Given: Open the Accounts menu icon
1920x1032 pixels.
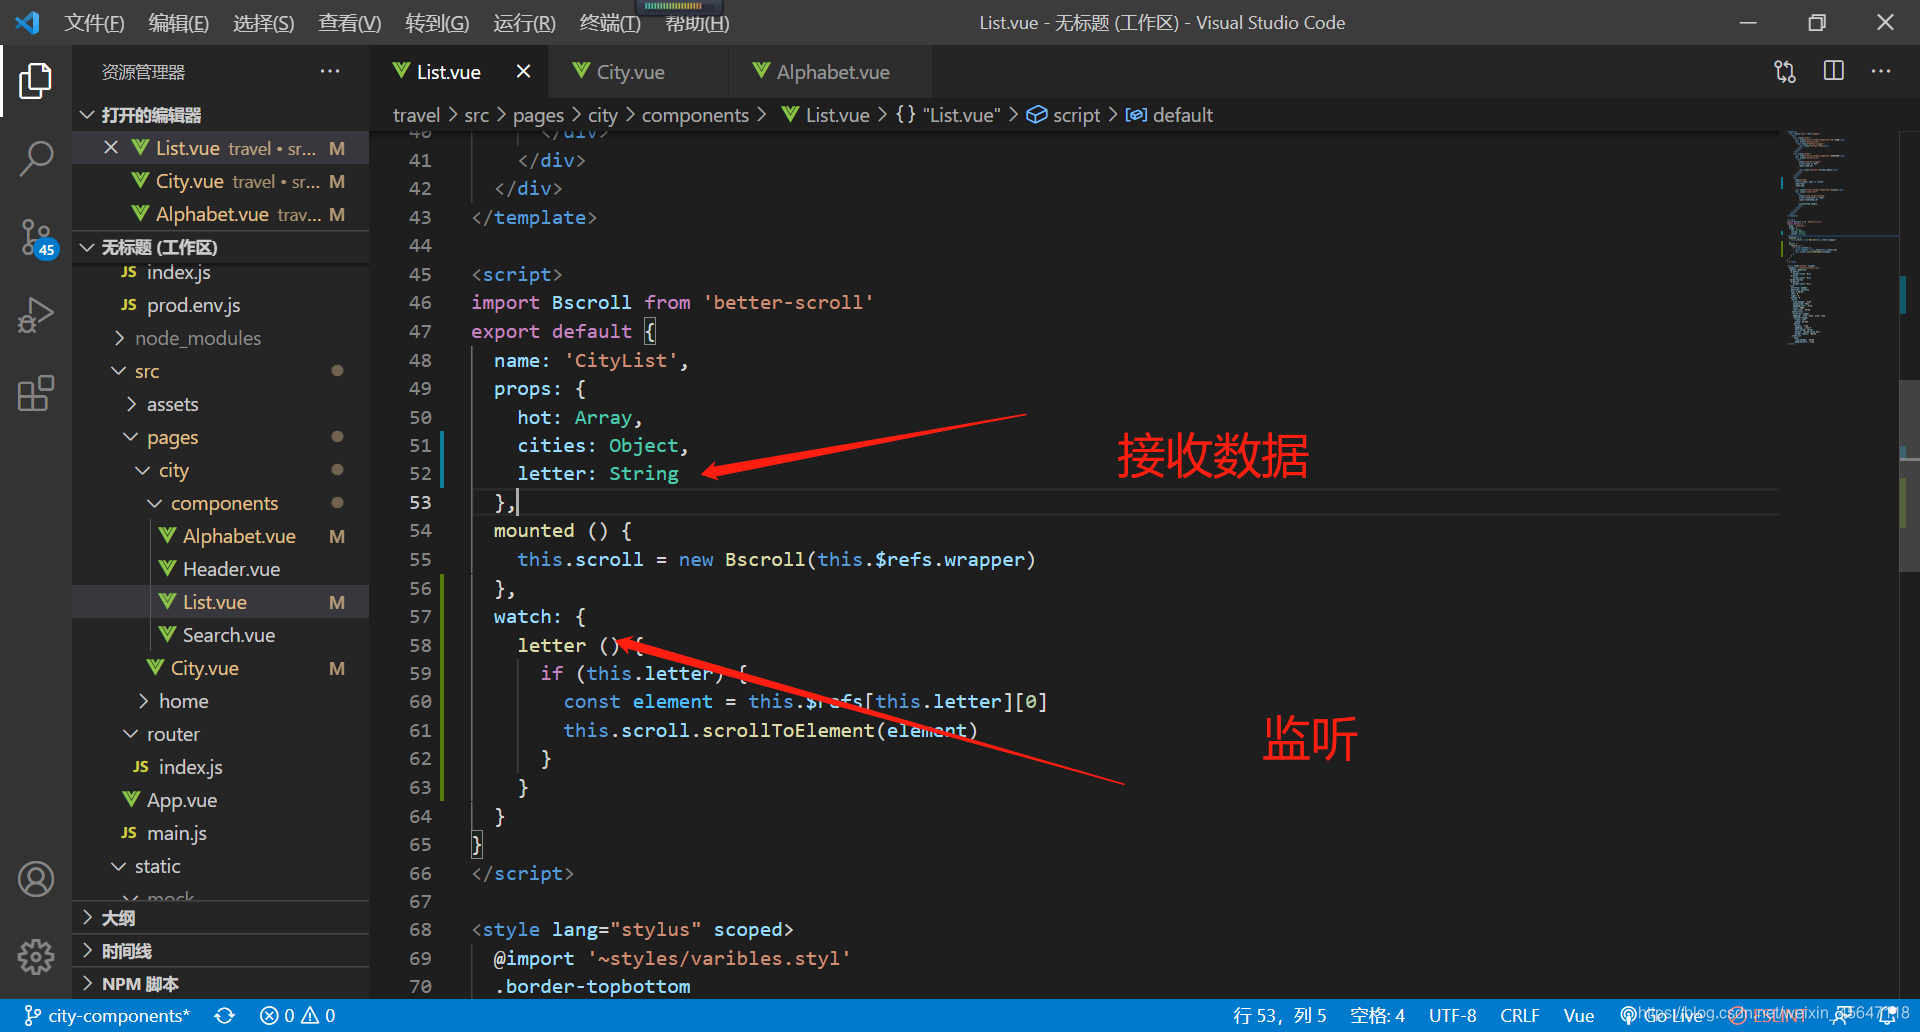Looking at the screenshot, I should [36, 879].
